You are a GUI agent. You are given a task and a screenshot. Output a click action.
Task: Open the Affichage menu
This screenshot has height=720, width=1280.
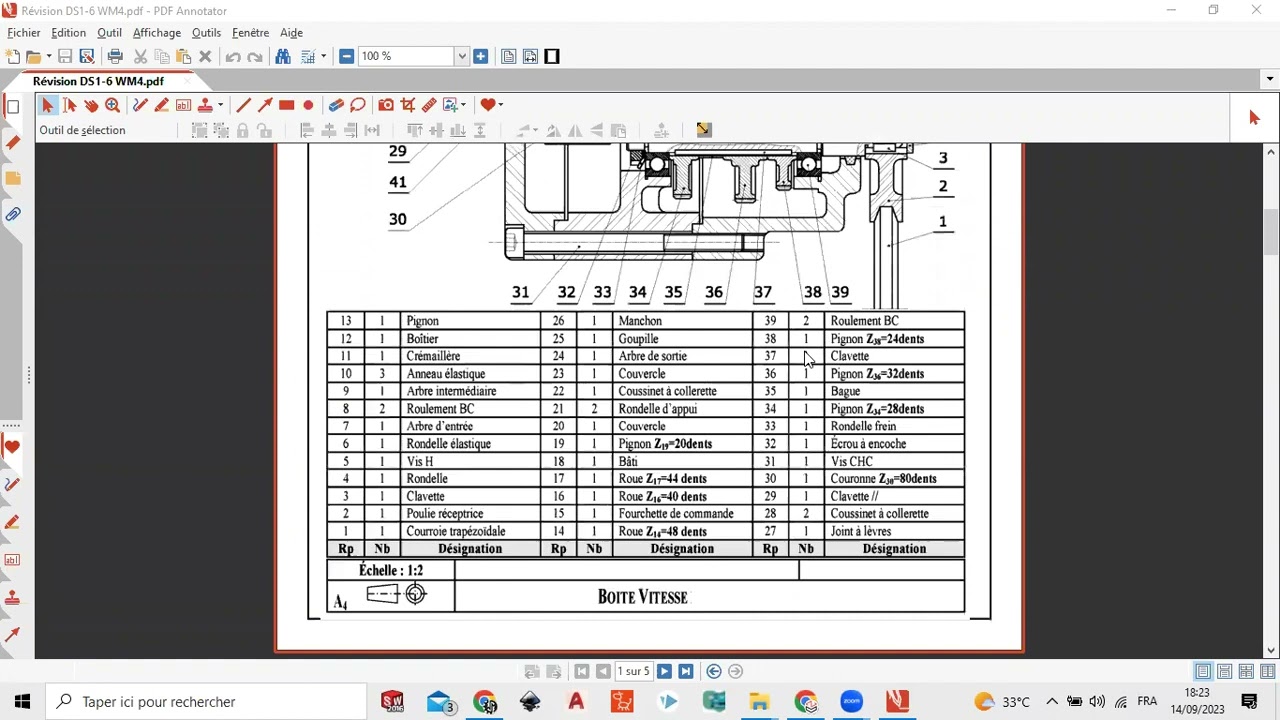157,33
